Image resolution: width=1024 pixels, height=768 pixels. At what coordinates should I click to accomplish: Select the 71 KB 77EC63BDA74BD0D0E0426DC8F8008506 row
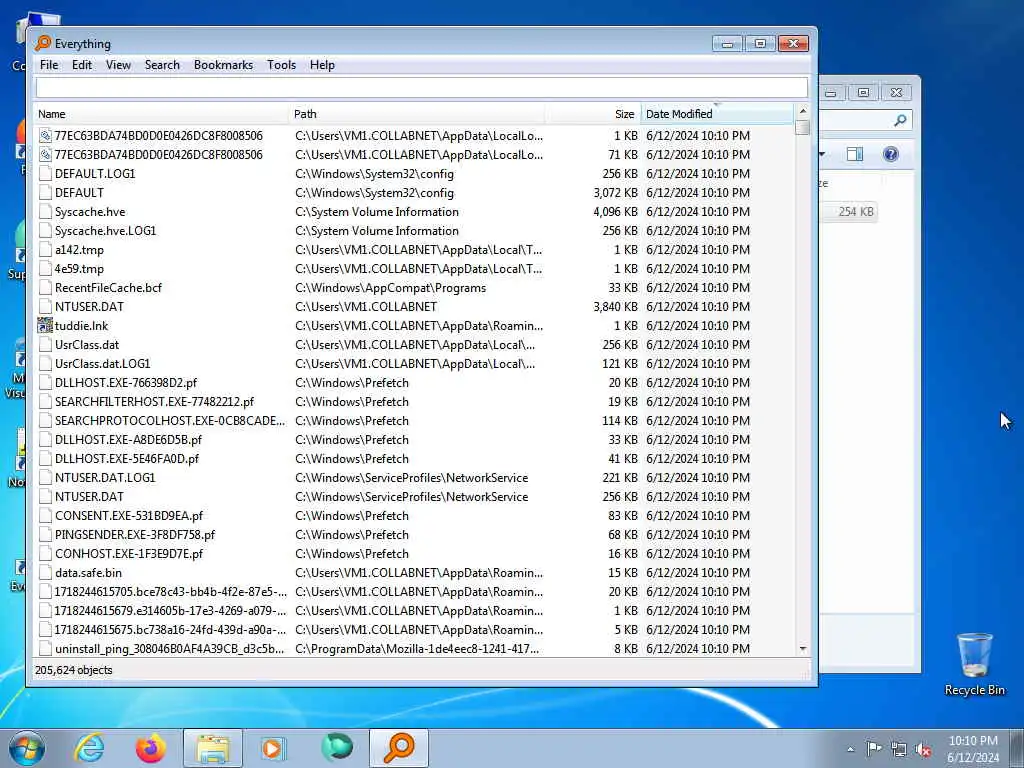[414, 155]
